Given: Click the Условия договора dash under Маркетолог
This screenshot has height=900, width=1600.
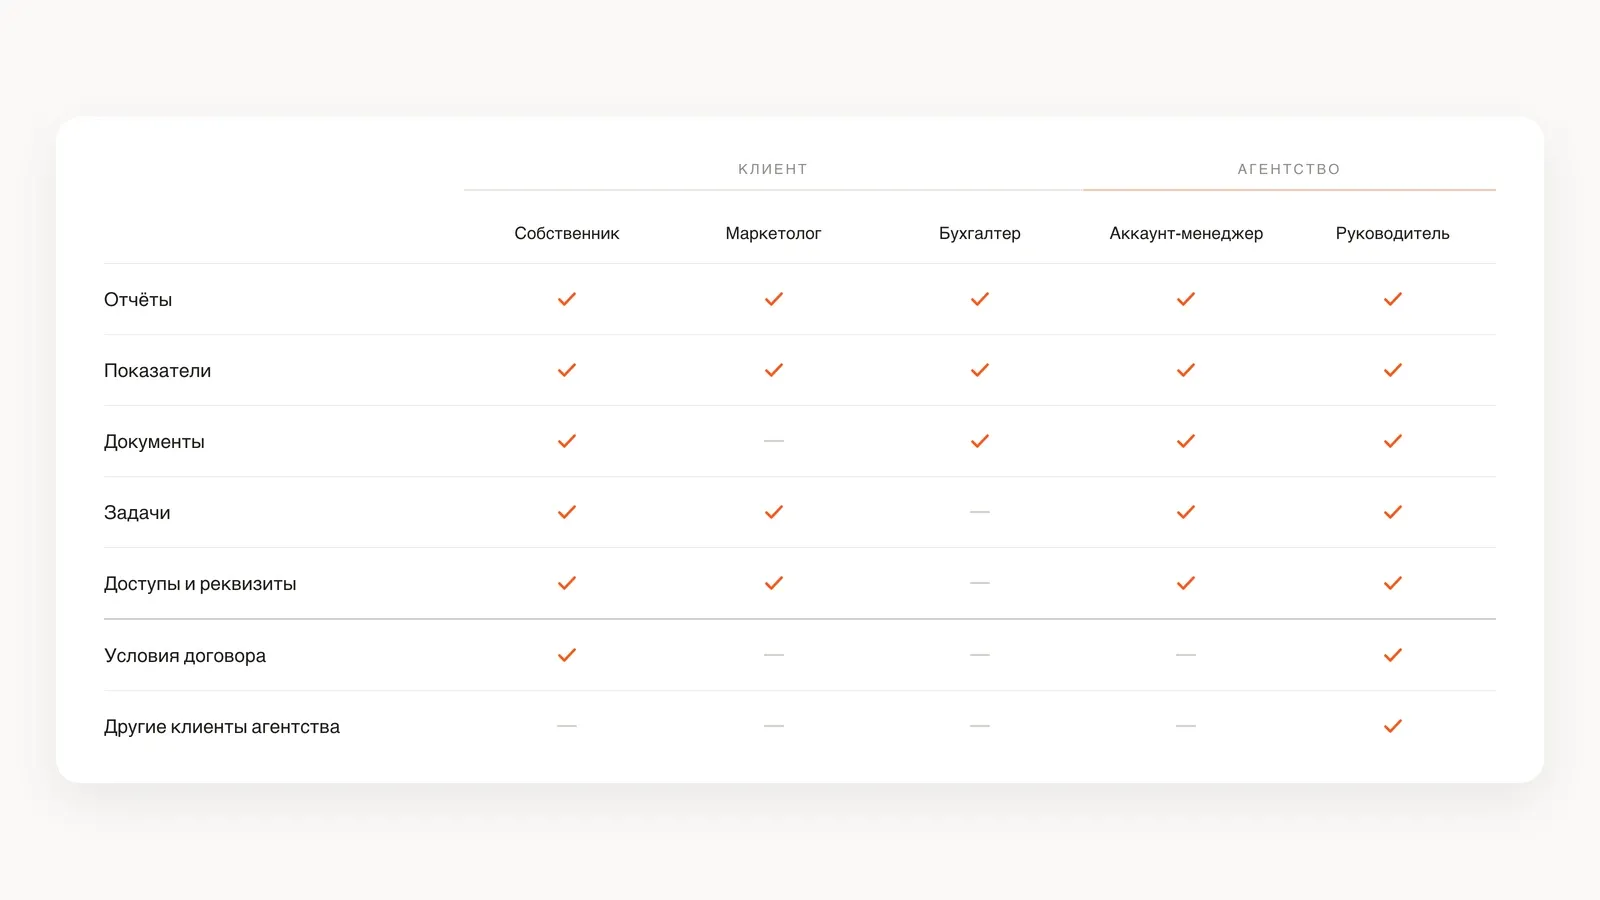Looking at the screenshot, I should tap(774, 655).
